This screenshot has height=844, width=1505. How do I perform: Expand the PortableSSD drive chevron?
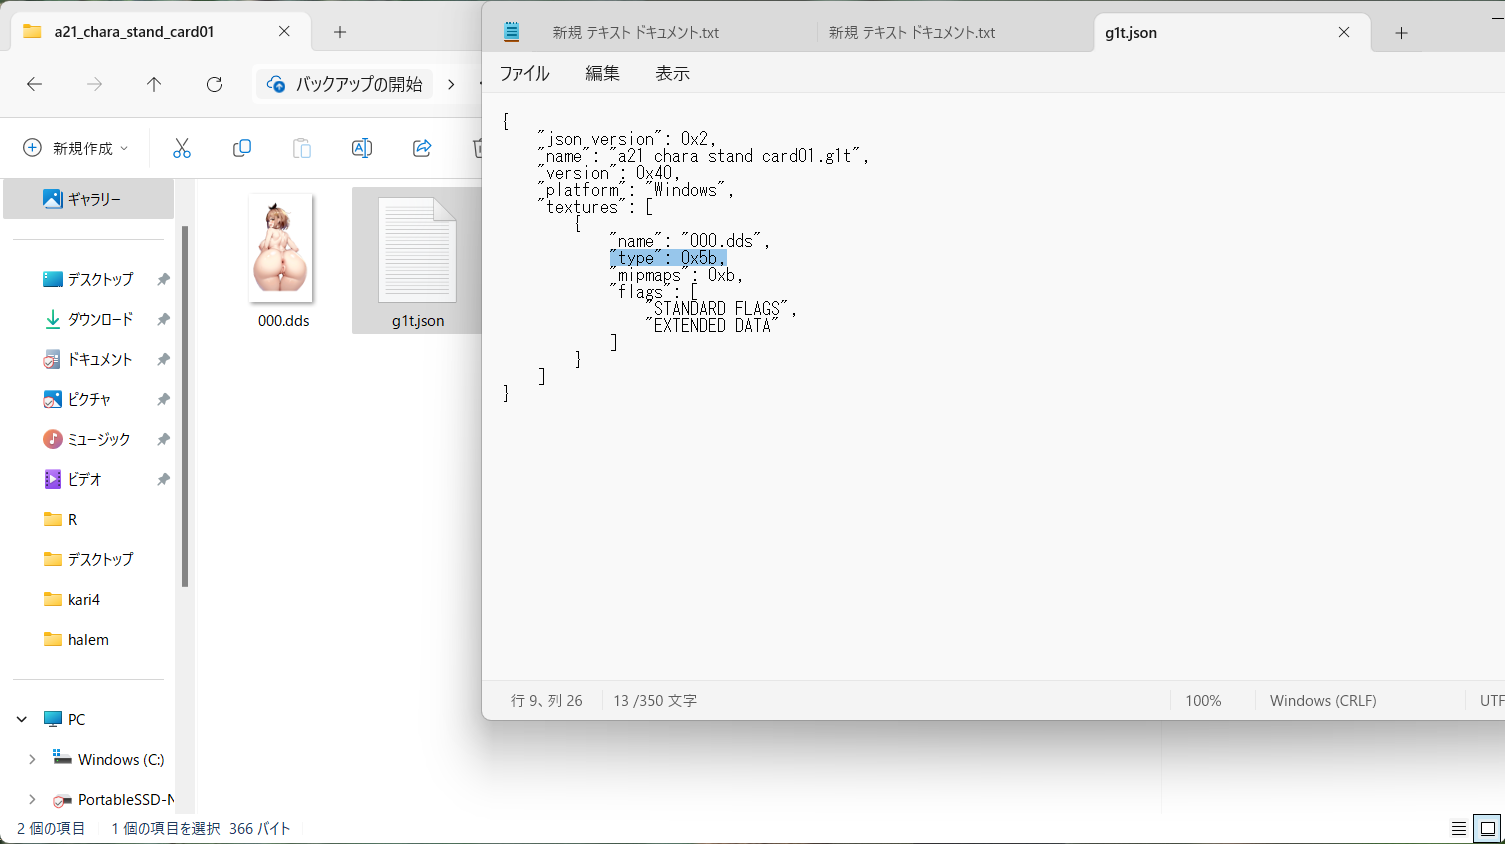click(x=32, y=799)
